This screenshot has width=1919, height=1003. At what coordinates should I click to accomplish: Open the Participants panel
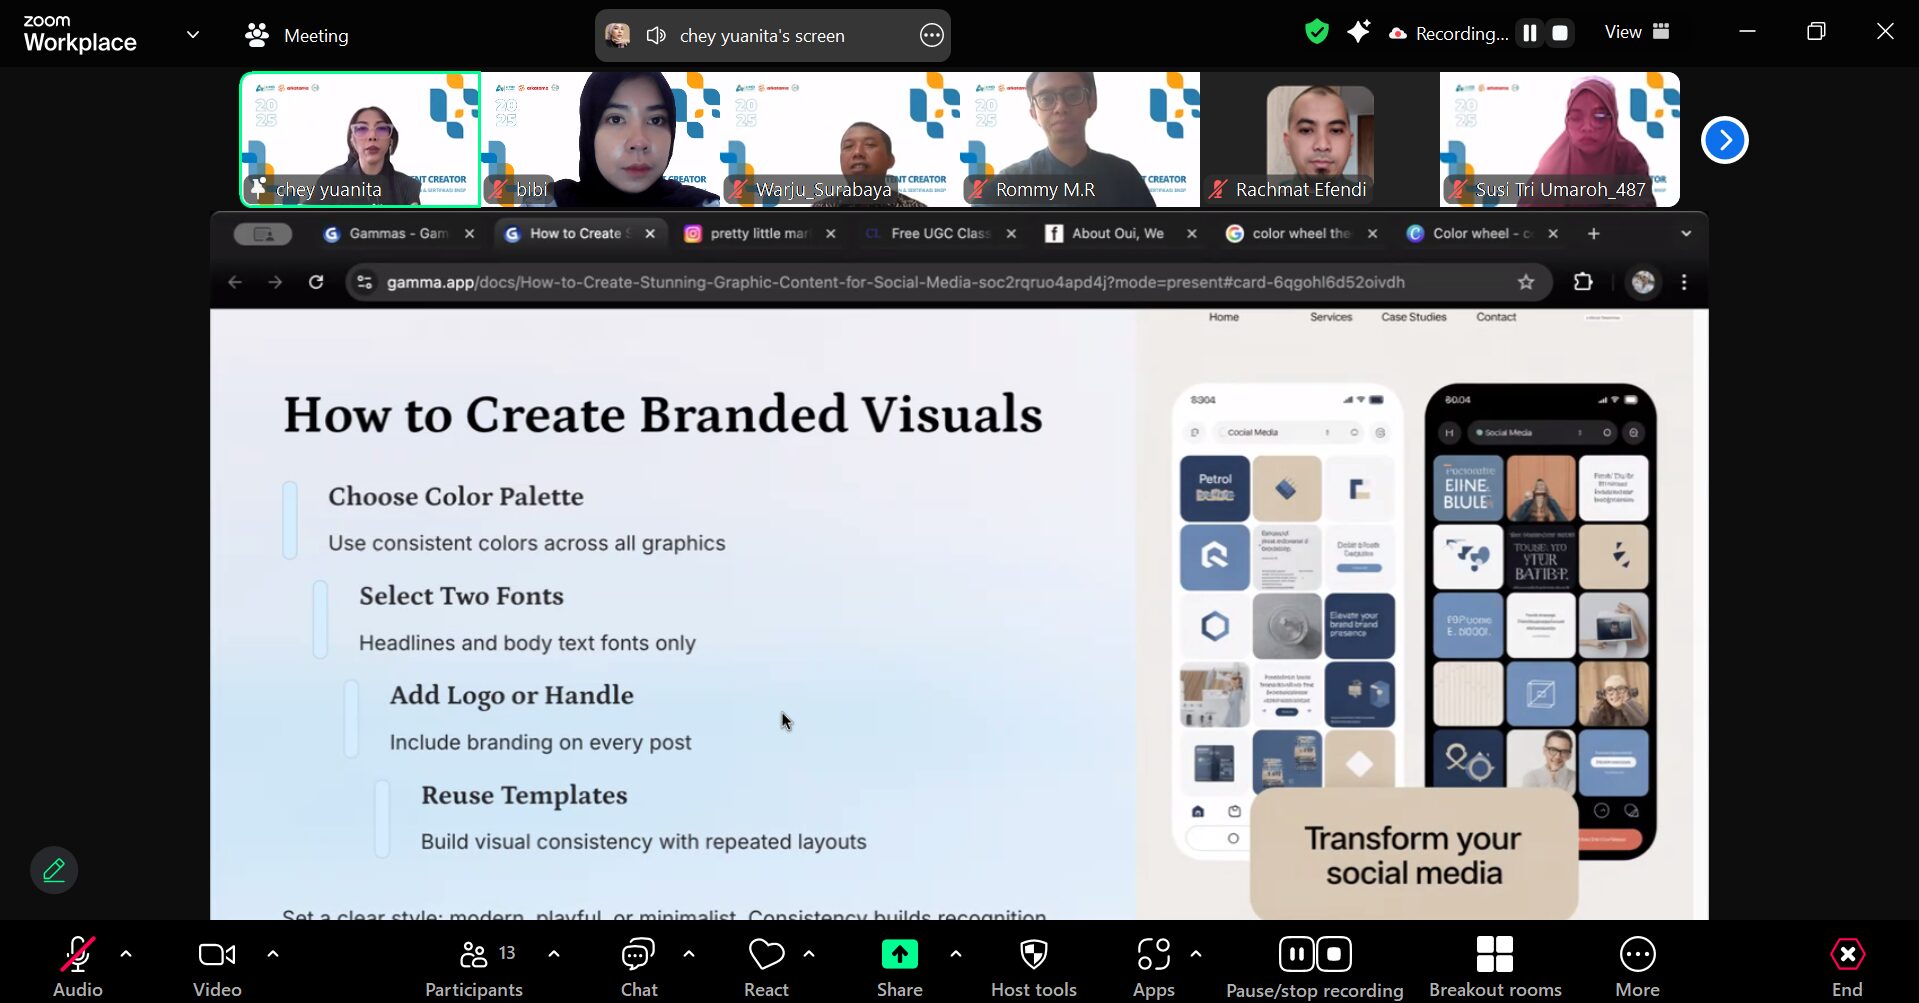[x=474, y=966]
